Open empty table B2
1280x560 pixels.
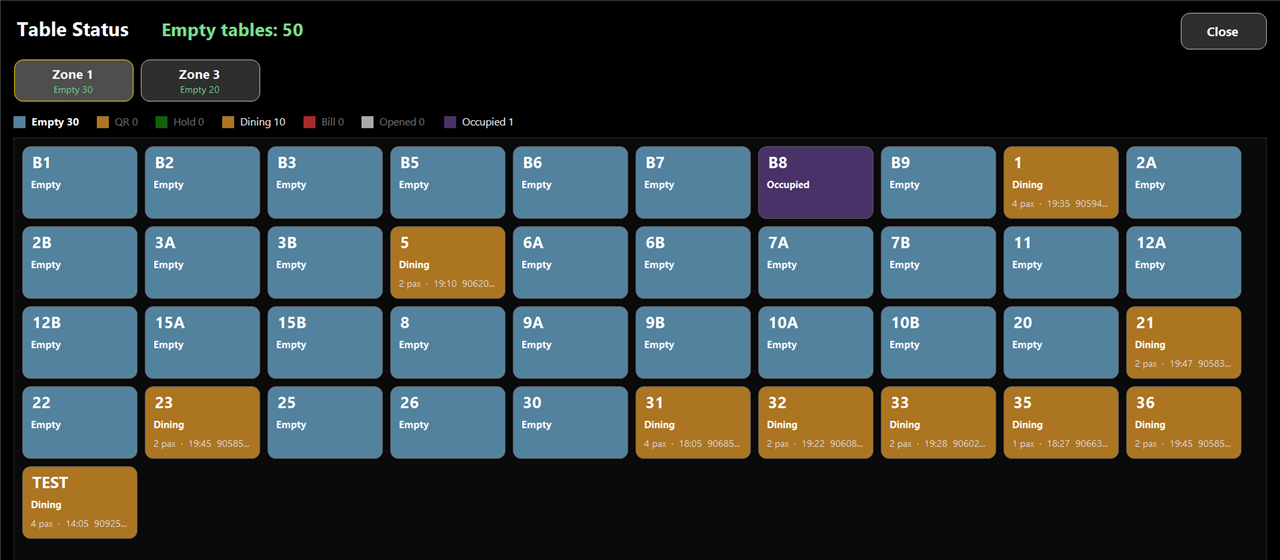pos(202,182)
